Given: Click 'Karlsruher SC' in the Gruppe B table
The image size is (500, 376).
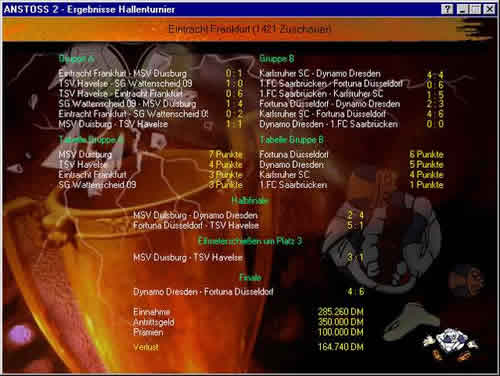Looking at the screenshot, I should coord(284,174).
